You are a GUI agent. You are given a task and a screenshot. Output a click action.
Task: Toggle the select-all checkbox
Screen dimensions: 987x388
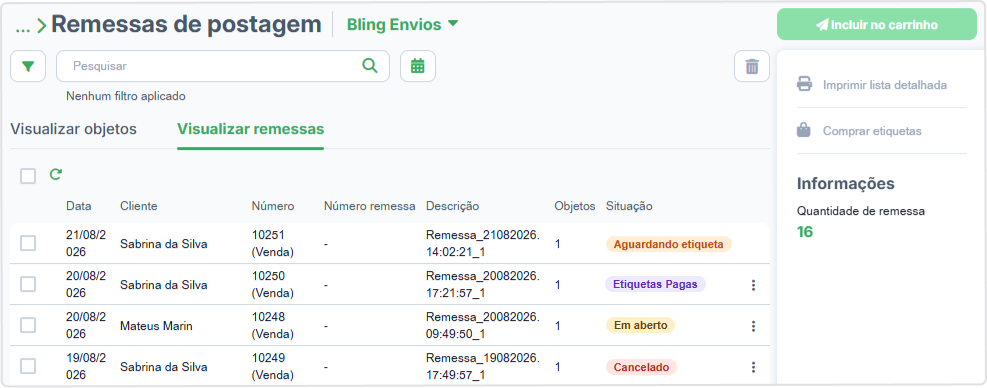[28, 176]
